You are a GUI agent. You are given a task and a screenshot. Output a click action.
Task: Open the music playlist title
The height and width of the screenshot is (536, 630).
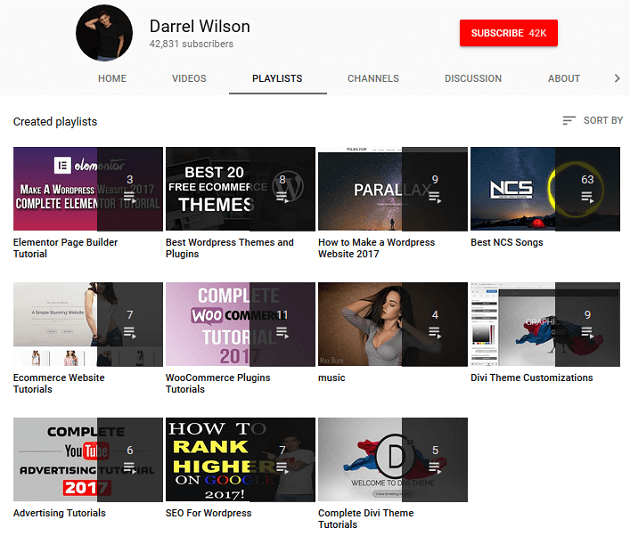coord(331,378)
